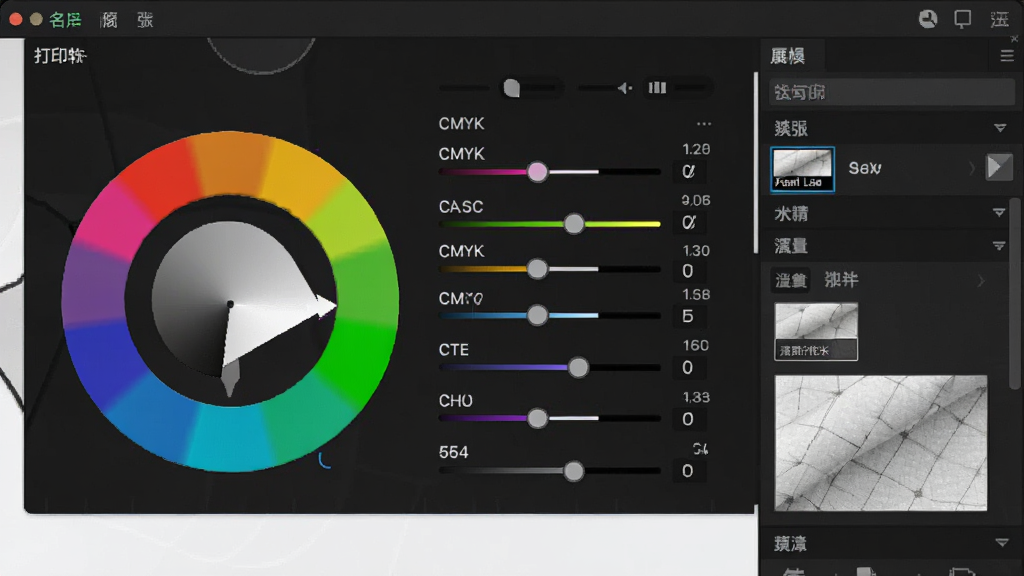
Task: Click the chevron right of the two pill tabs
Action: click(x=980, y=281)
